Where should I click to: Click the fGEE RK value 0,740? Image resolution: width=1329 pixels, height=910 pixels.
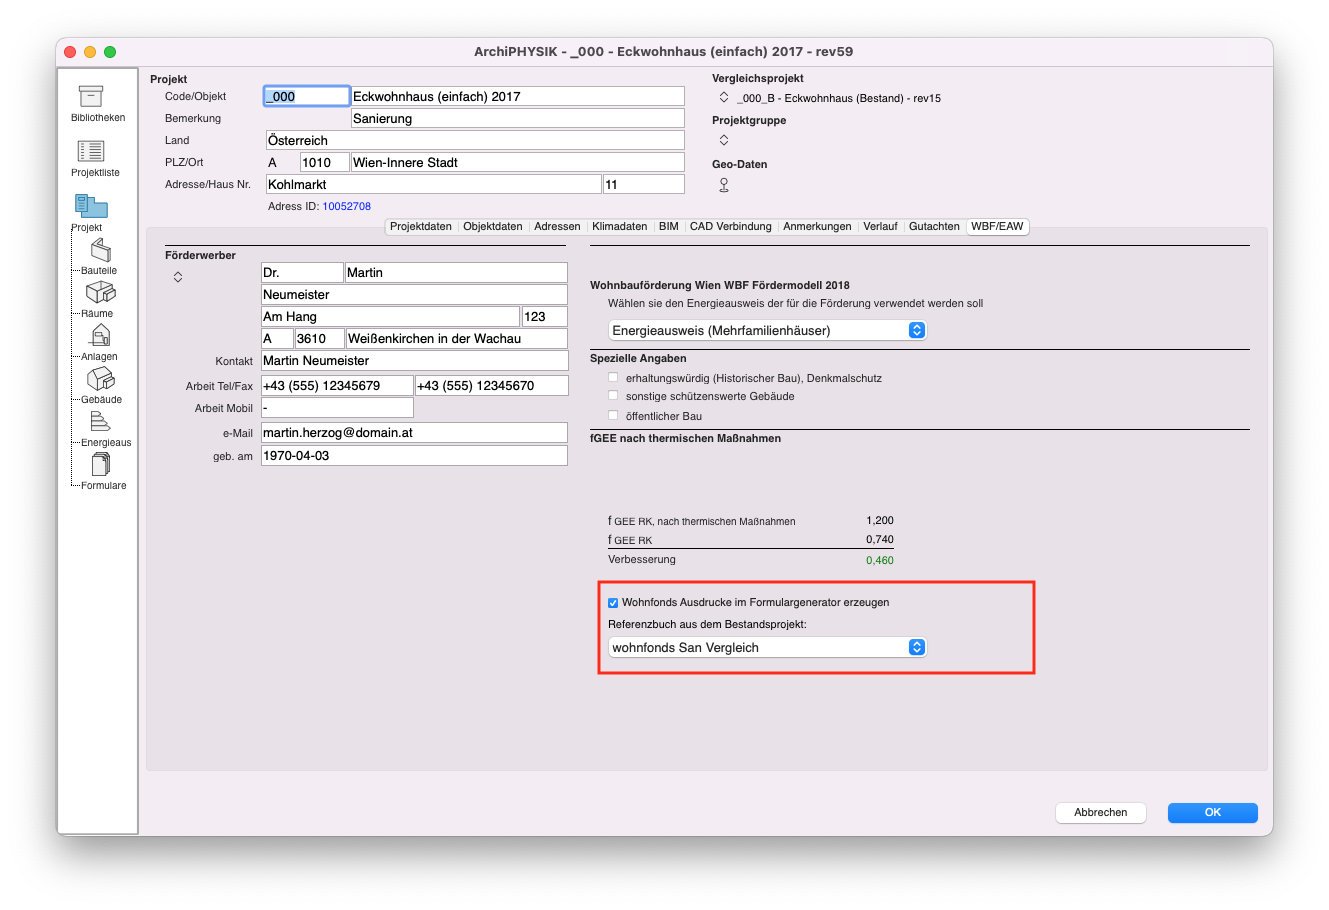[x=880, y=539]
